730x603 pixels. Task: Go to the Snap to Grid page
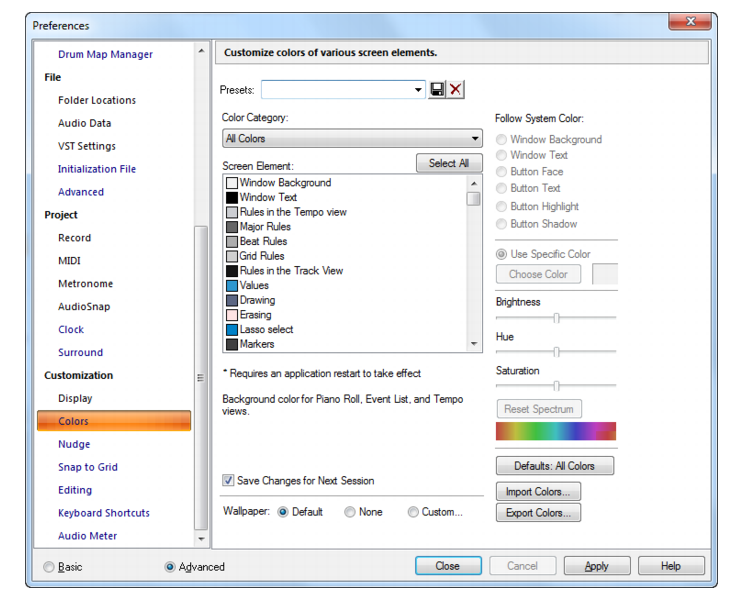pyautogui.click(x=88, y=467)
